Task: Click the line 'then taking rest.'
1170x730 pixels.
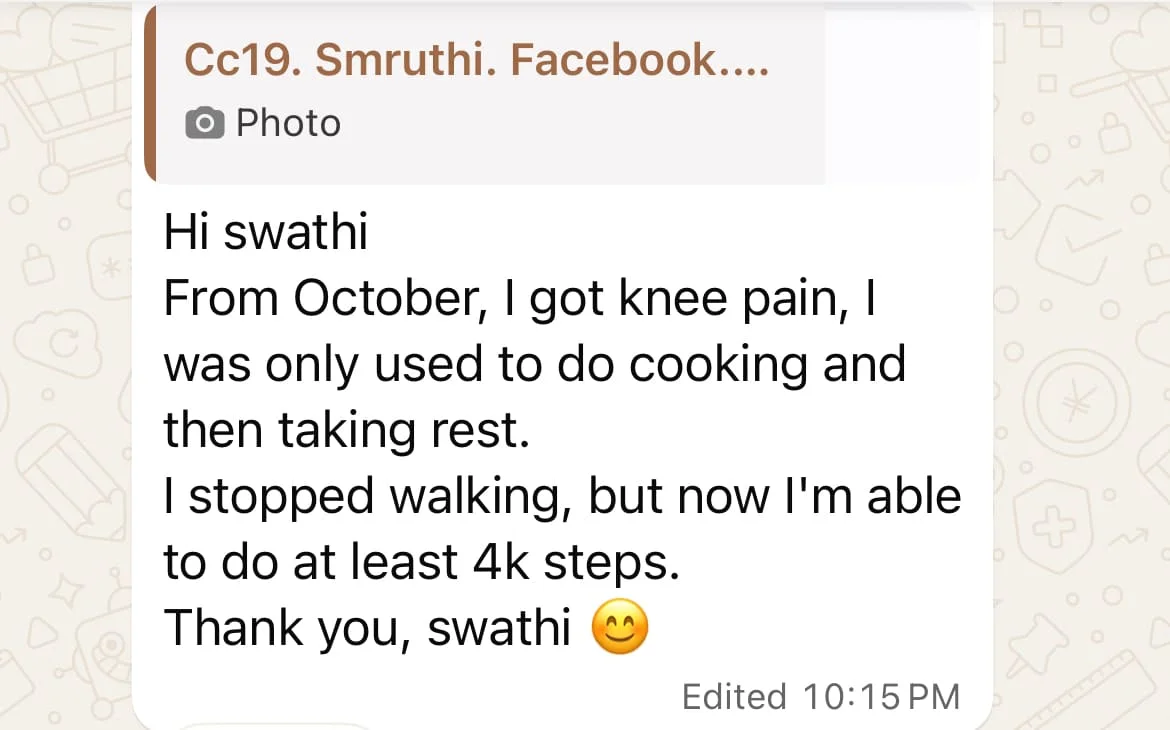Action: tap(345, 431)
